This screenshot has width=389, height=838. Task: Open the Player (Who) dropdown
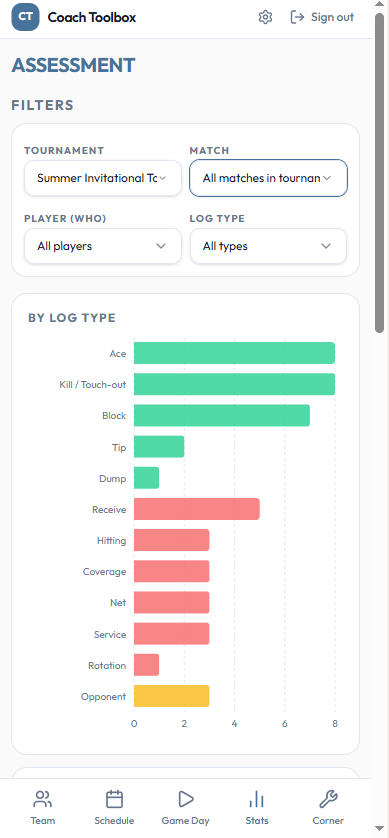pyautogui.click(x=103, y=246)
